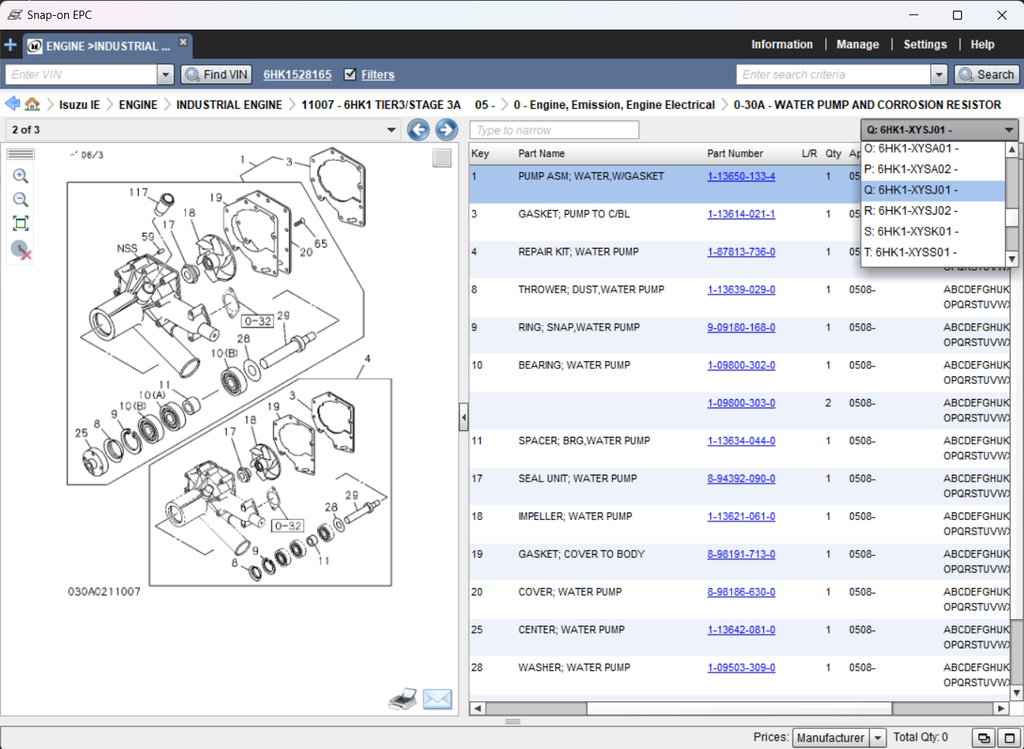Zoom in on the diagram

click(20, 176)
